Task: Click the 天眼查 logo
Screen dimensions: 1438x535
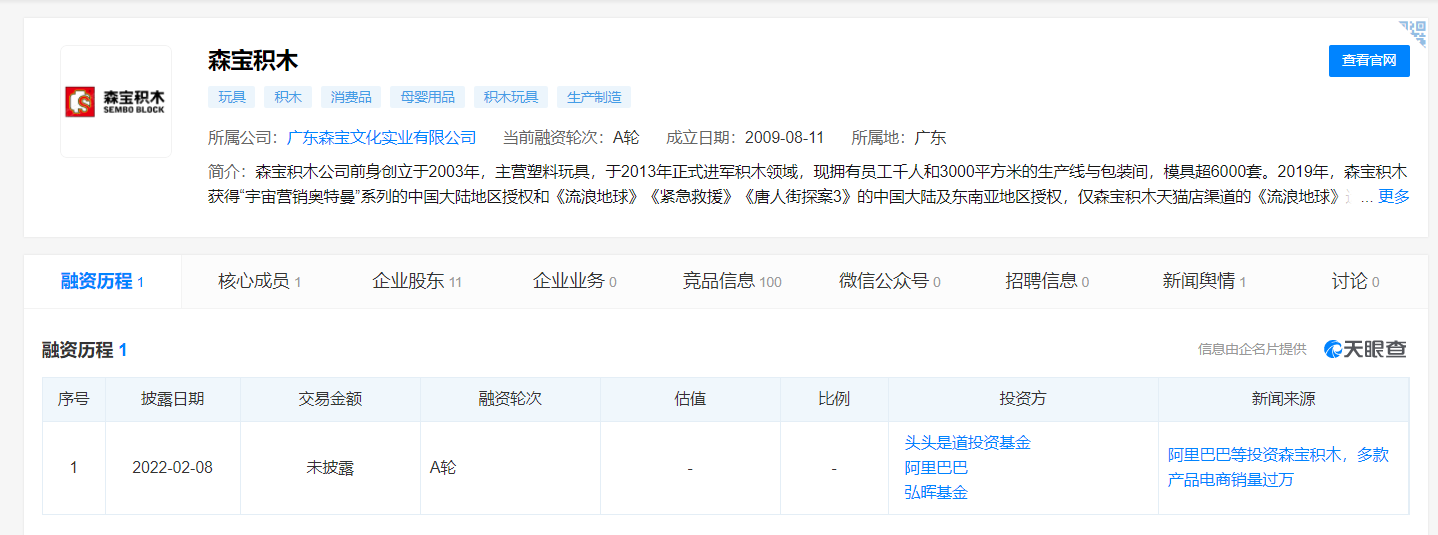Action: tap(1365, 349)
